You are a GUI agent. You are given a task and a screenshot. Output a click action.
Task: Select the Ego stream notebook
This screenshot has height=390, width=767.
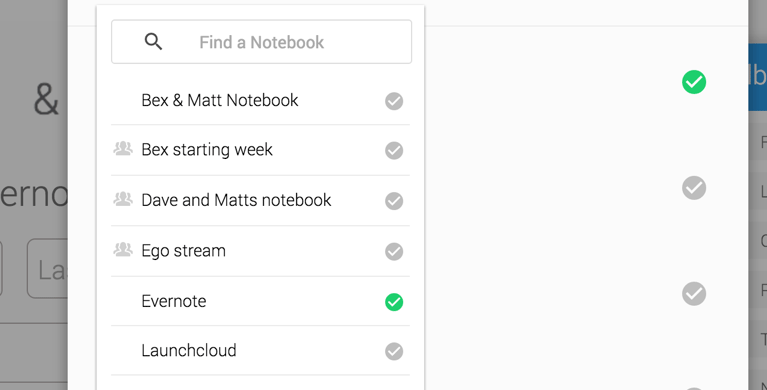click(183, 251)
